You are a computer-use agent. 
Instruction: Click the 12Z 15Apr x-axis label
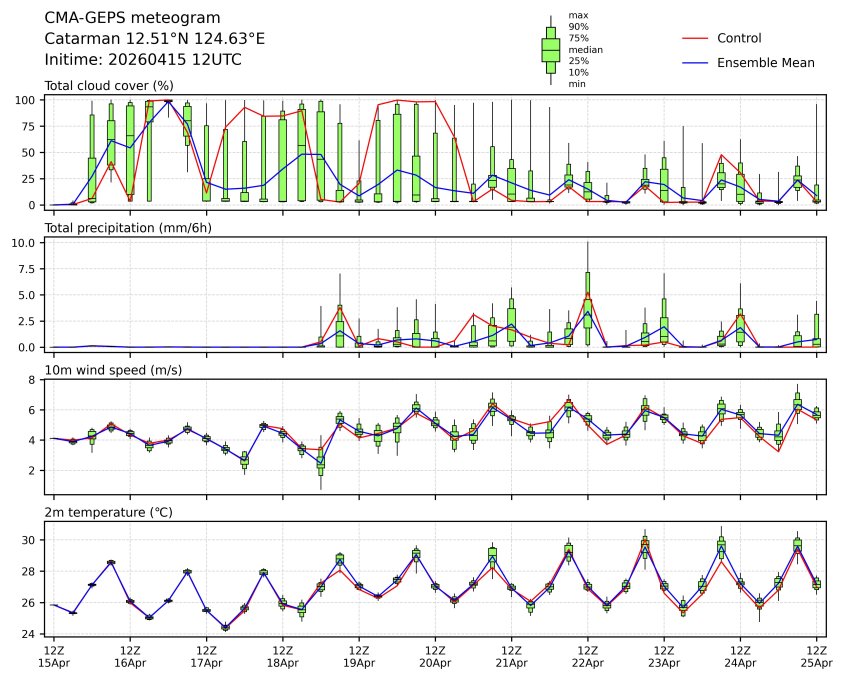click(54, 655)
